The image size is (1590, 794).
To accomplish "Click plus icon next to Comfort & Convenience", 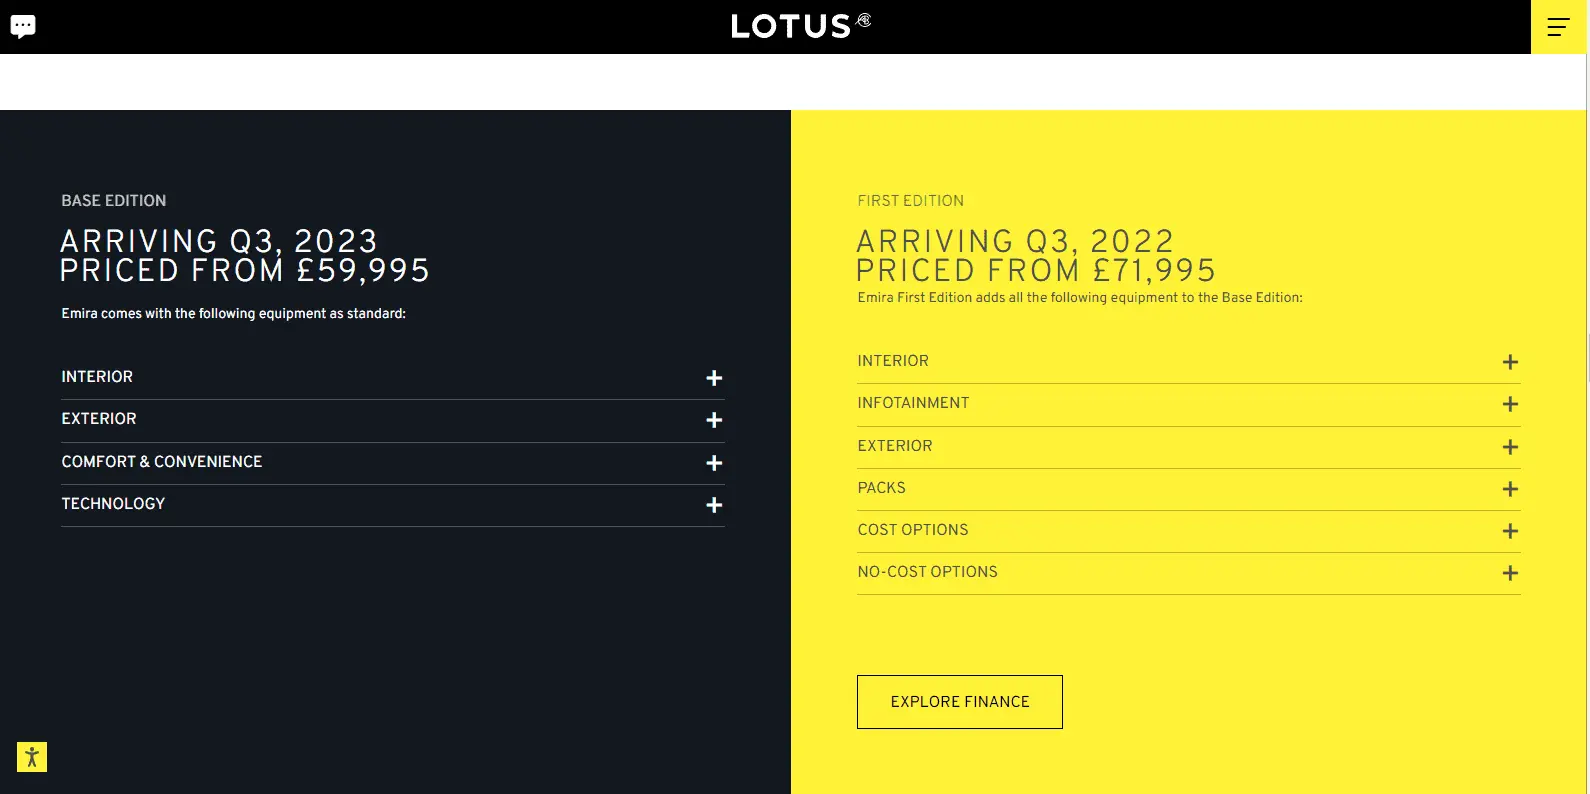I will click(714, 463).
